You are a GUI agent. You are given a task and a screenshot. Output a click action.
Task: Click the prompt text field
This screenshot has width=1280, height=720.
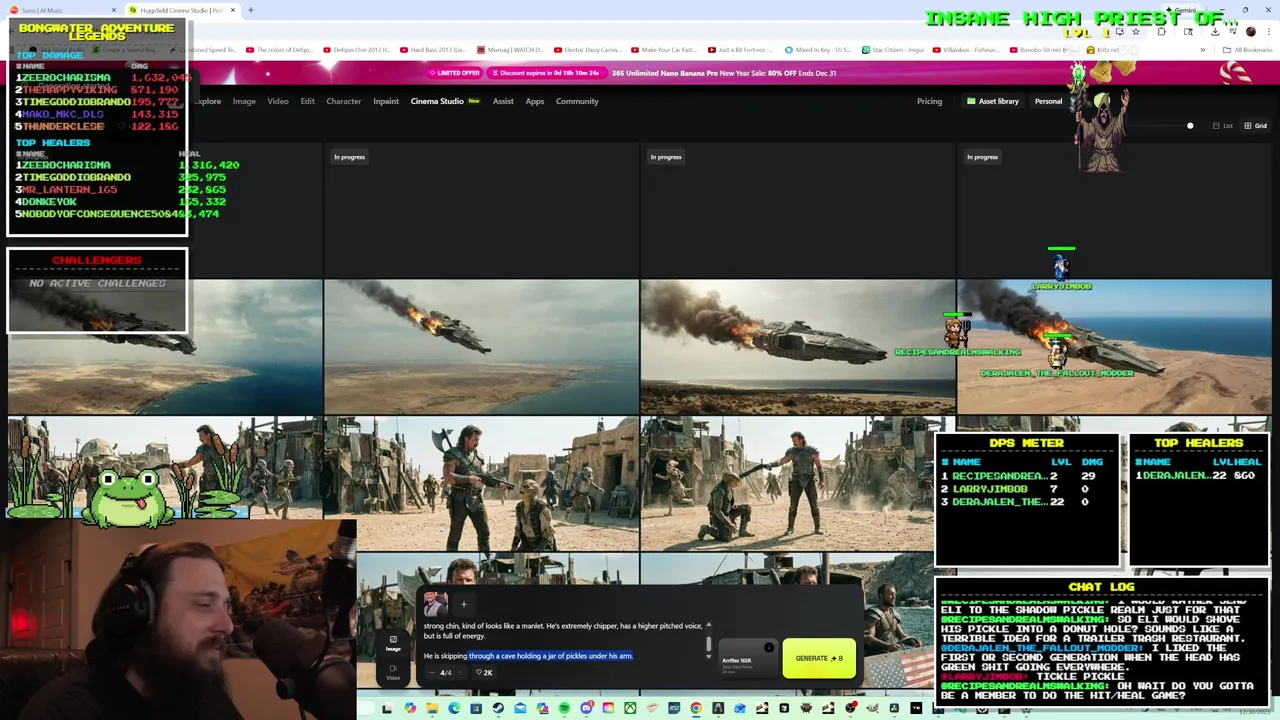(x=565, y=641)
